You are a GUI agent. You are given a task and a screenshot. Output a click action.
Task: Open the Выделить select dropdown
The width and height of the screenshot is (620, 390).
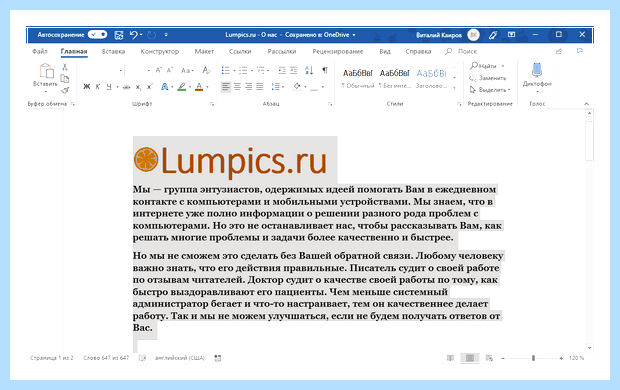tap(490, 90)
